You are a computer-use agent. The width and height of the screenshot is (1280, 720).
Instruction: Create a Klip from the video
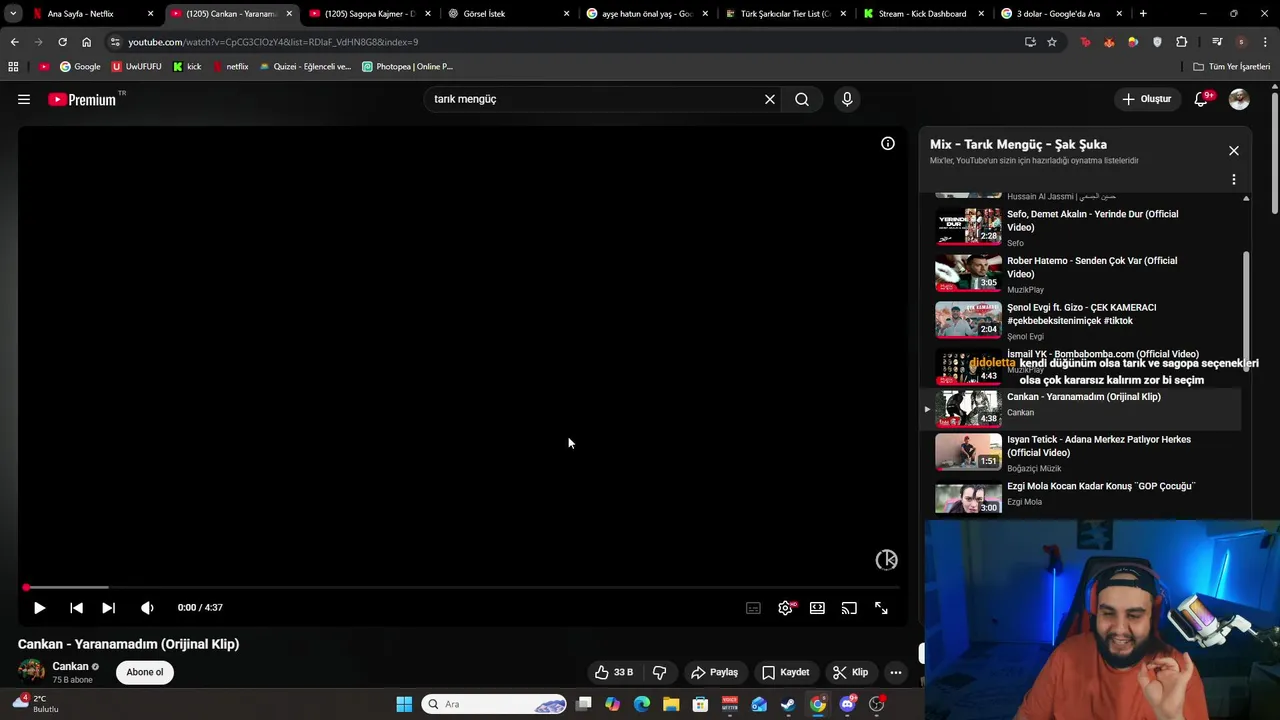point(851,672)
